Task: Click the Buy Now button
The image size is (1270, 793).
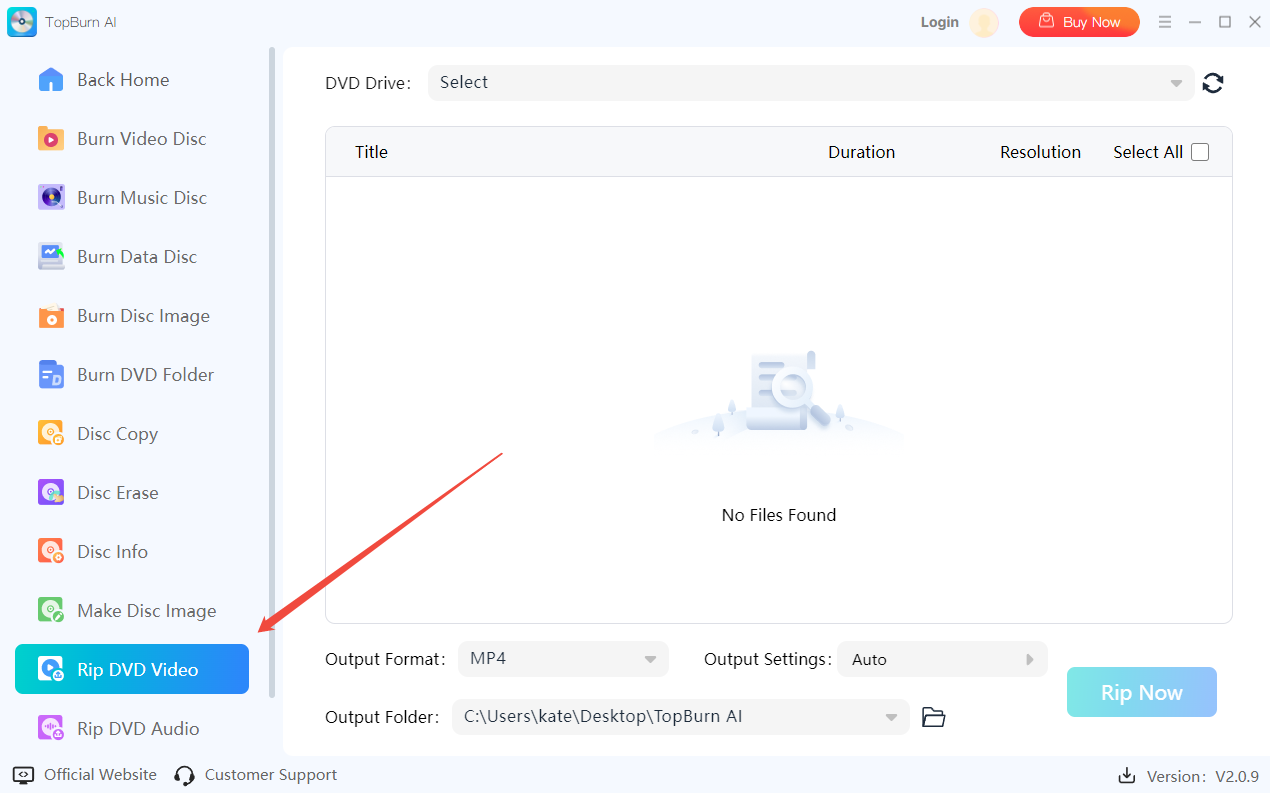Action: pos(1079,22)
